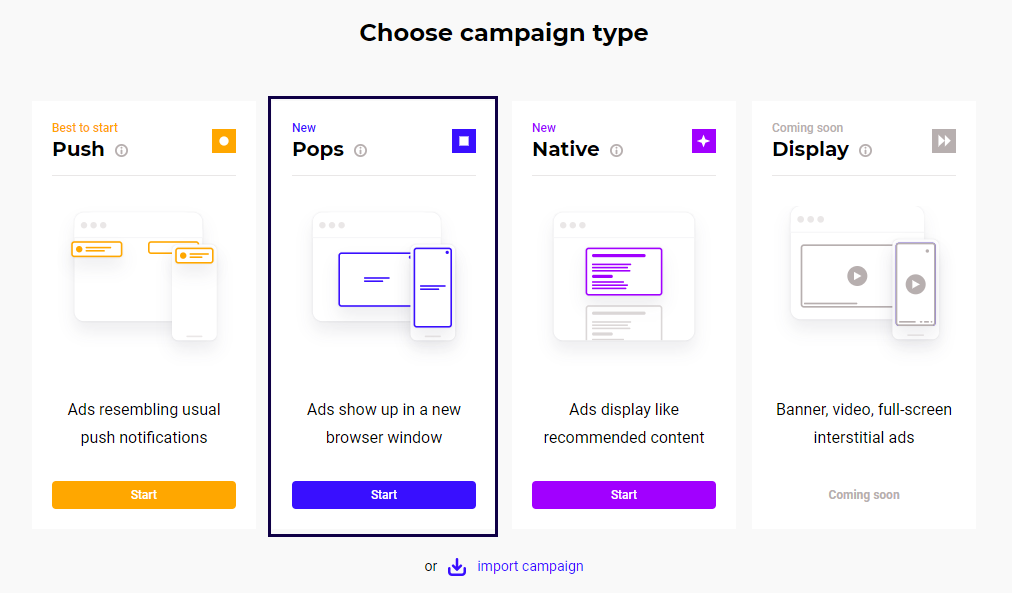Start a Pops campaign
Image resolution: width=1012 pixels, height=593 pixels.
[x=384, y=495]
